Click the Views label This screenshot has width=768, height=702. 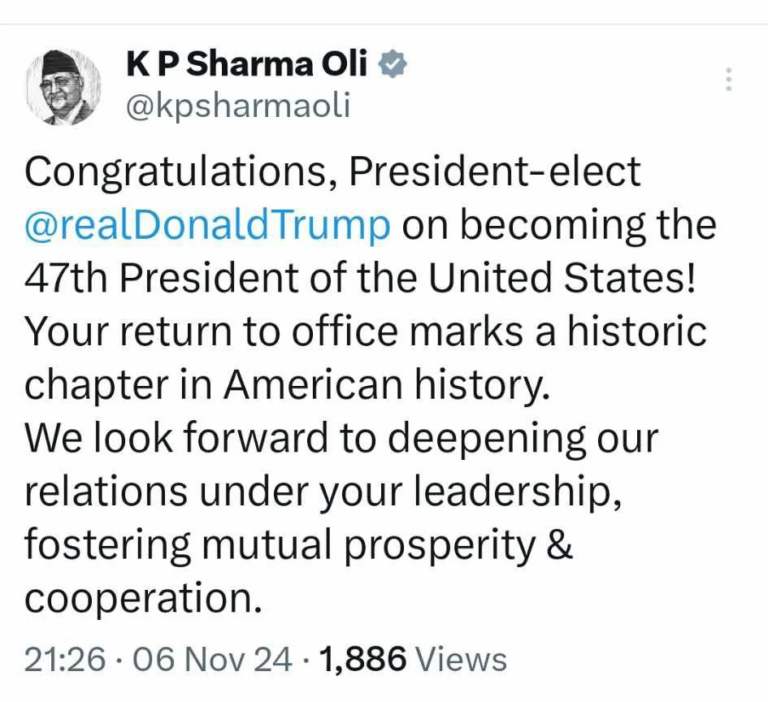461,659
